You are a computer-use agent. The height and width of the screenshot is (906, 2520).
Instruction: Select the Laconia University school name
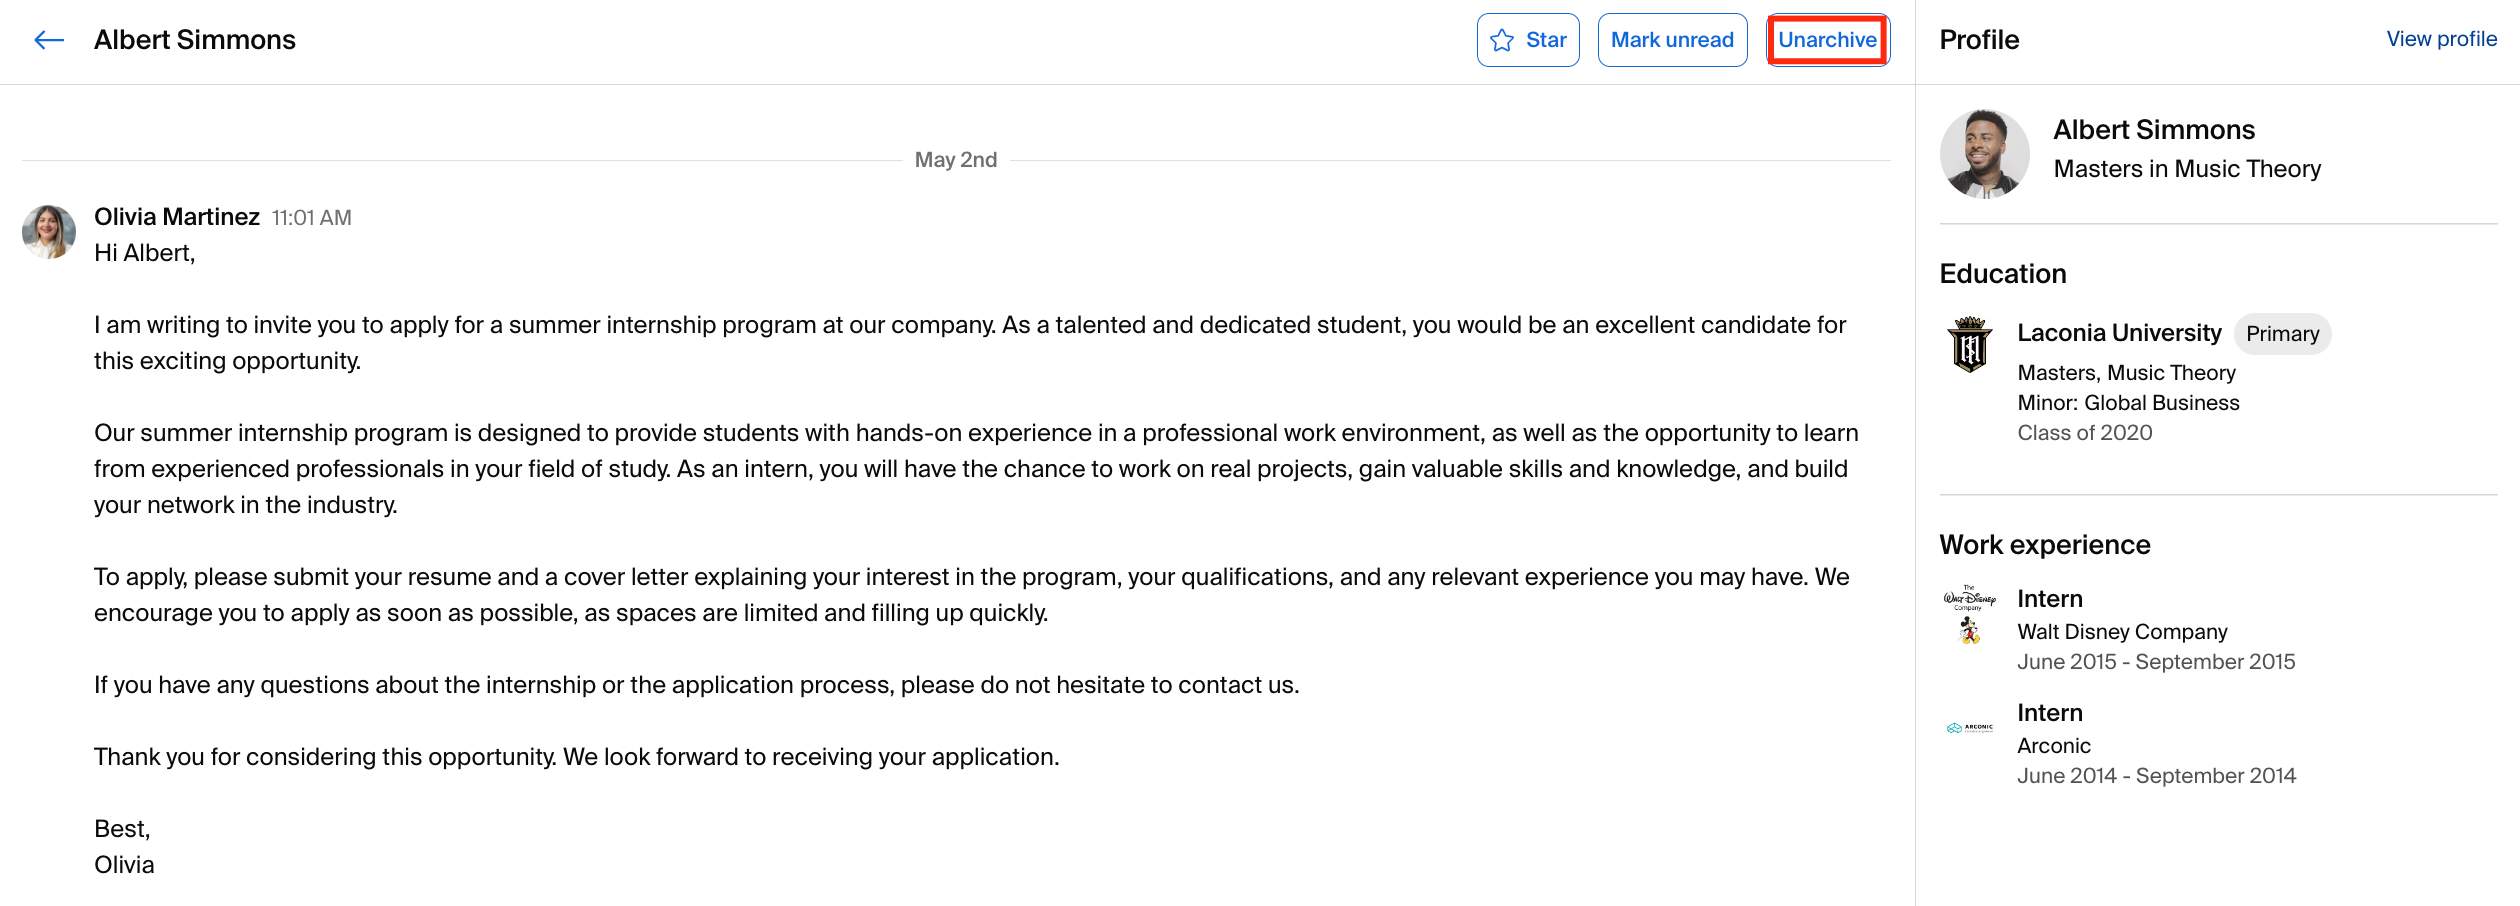pos(2119,333)
